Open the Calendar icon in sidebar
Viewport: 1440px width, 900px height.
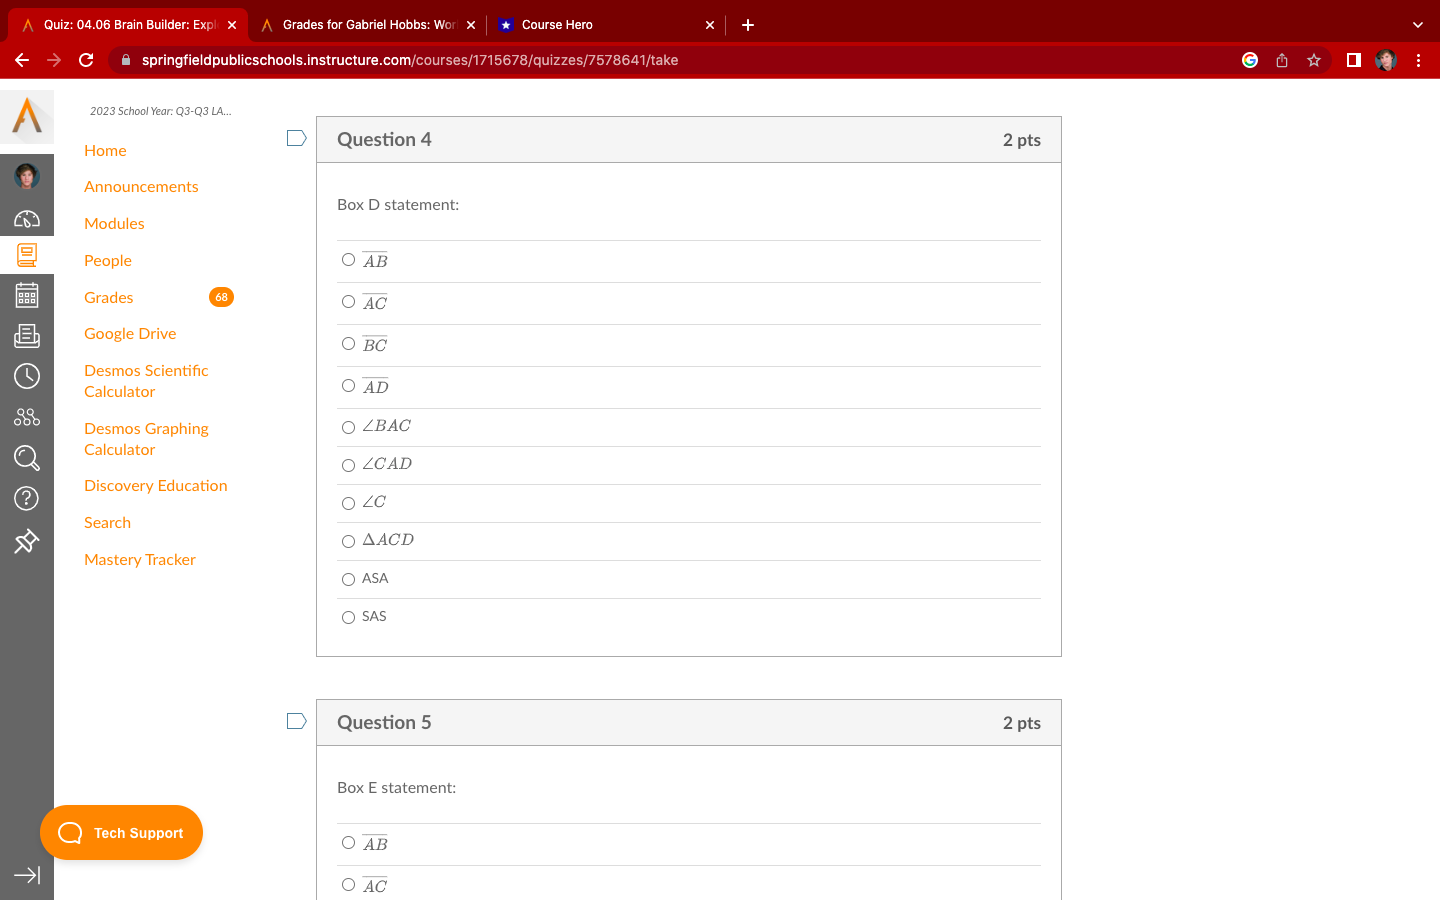(x=27, y=295)
